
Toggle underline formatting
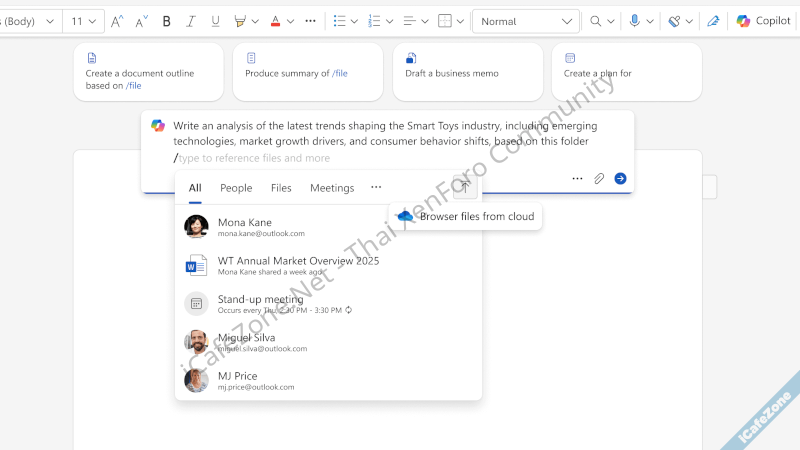pyautogui.click(x=215, y=21)
